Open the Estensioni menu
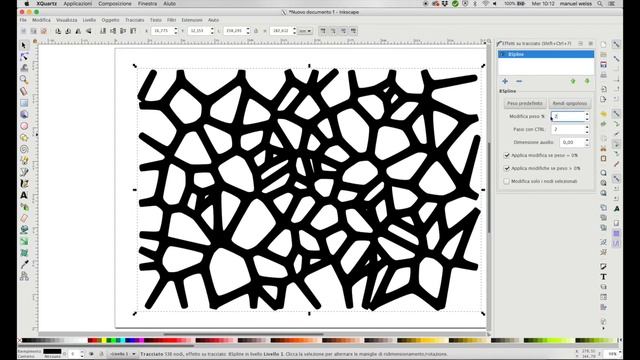The image size is (640, 360). click(192, 20)
